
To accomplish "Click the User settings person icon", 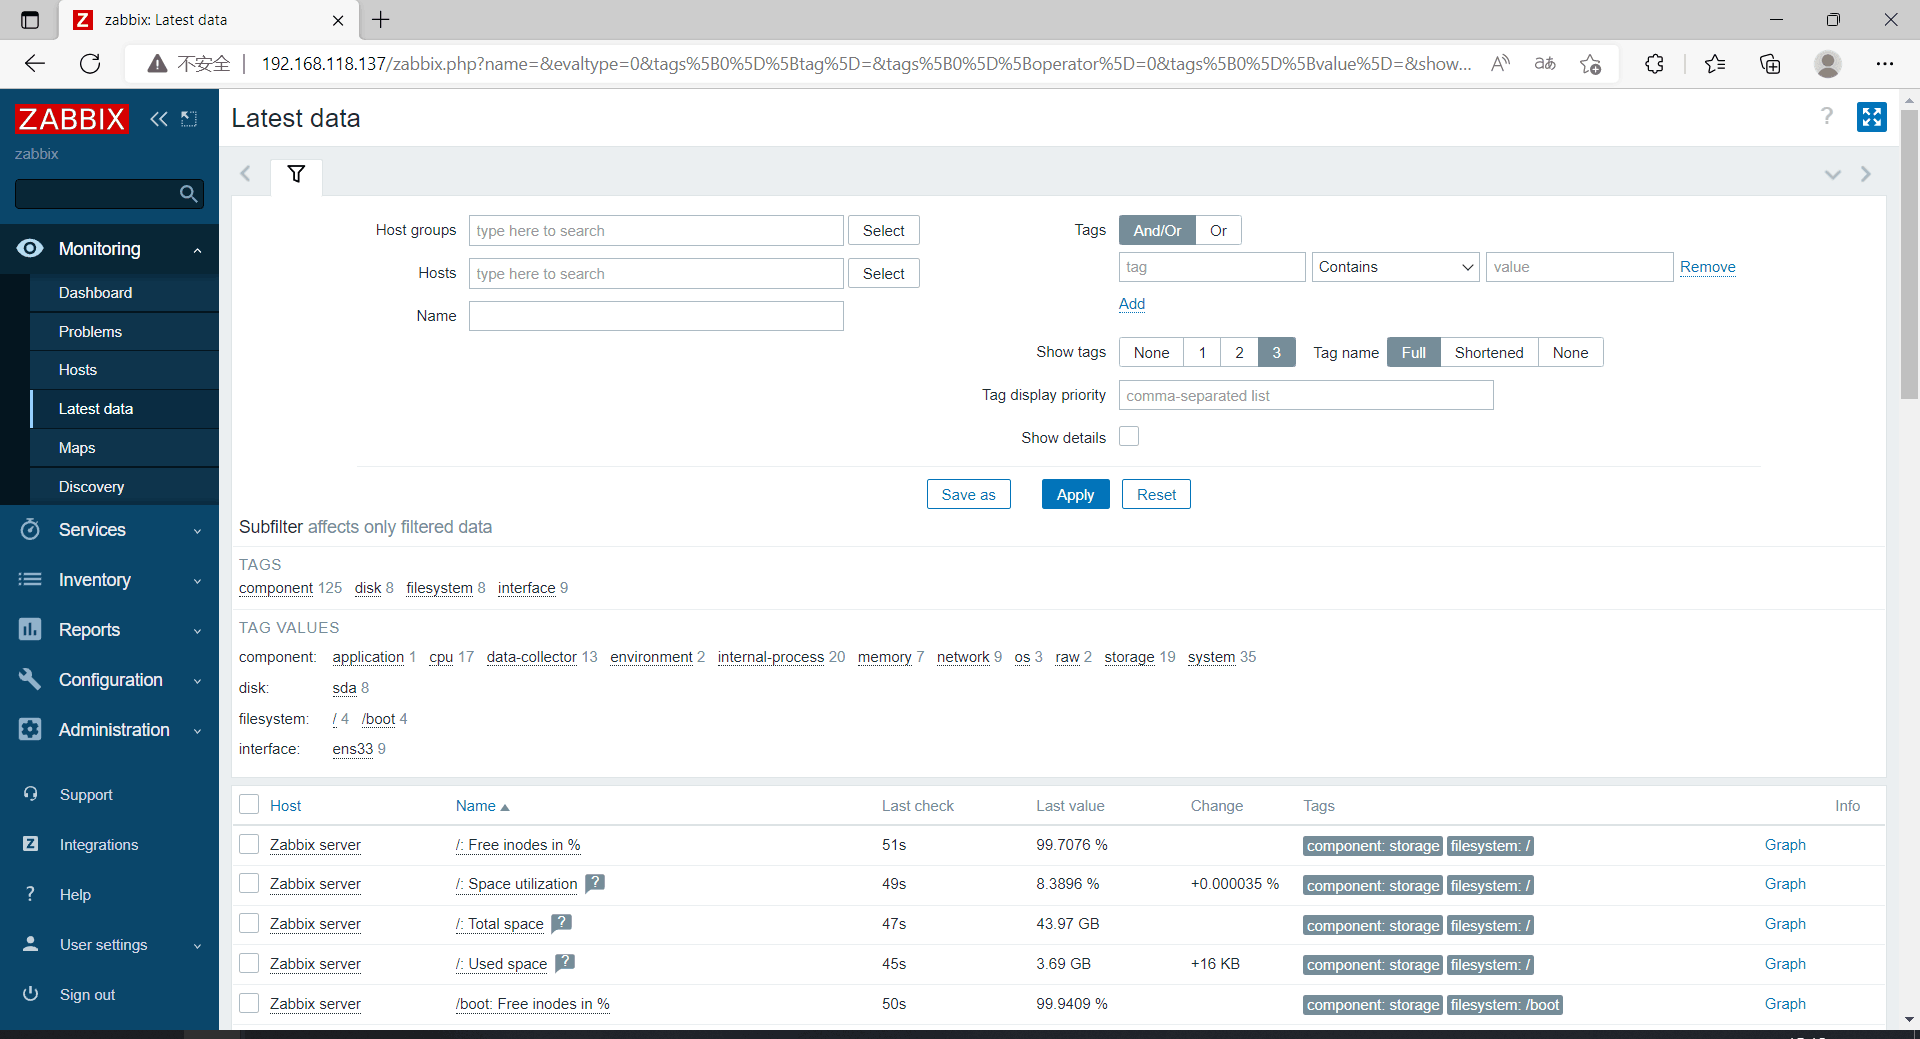I will 30,944.
